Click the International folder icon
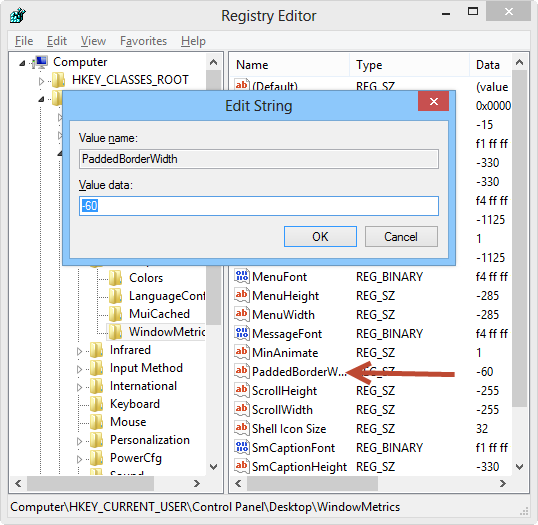Screen dimensions: 538x525 tap(97, 386)
